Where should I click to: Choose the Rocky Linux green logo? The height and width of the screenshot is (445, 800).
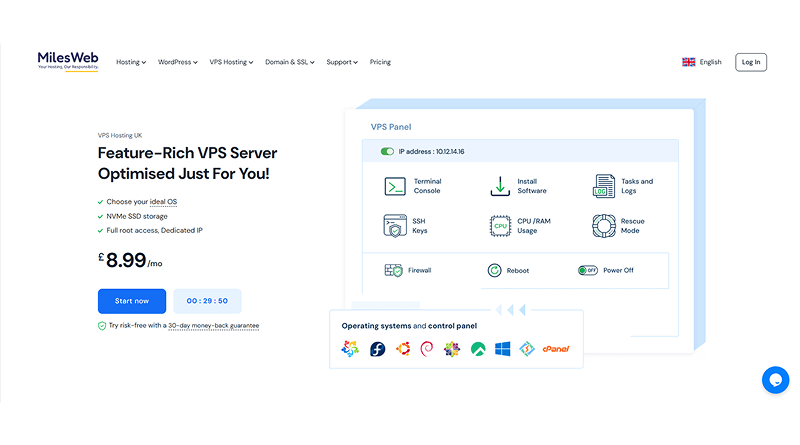[x=478, y=349]
